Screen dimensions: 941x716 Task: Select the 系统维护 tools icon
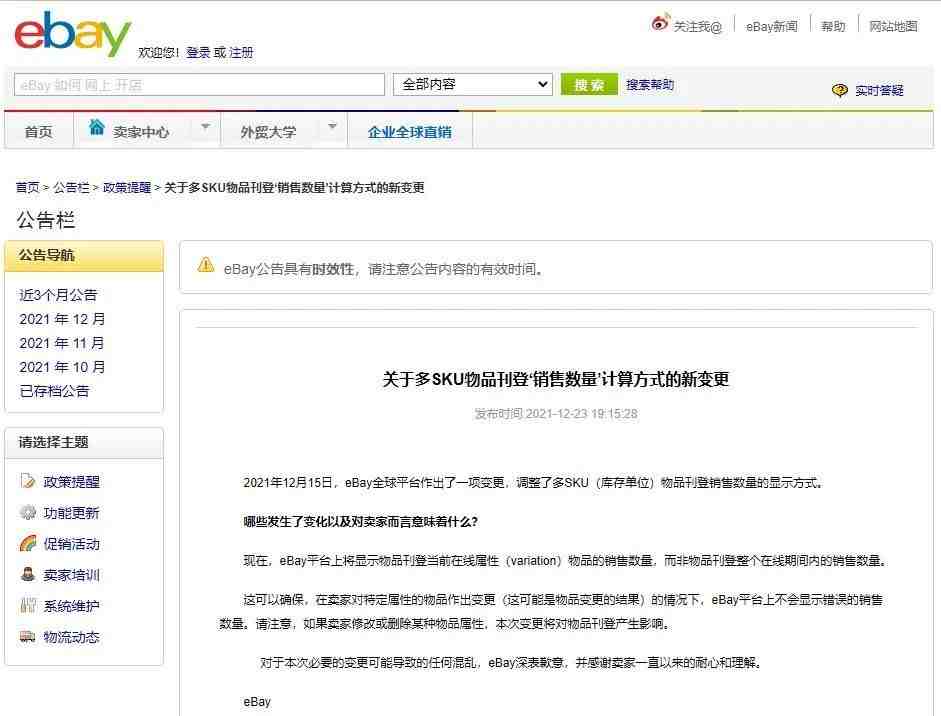tap(28, 605)
